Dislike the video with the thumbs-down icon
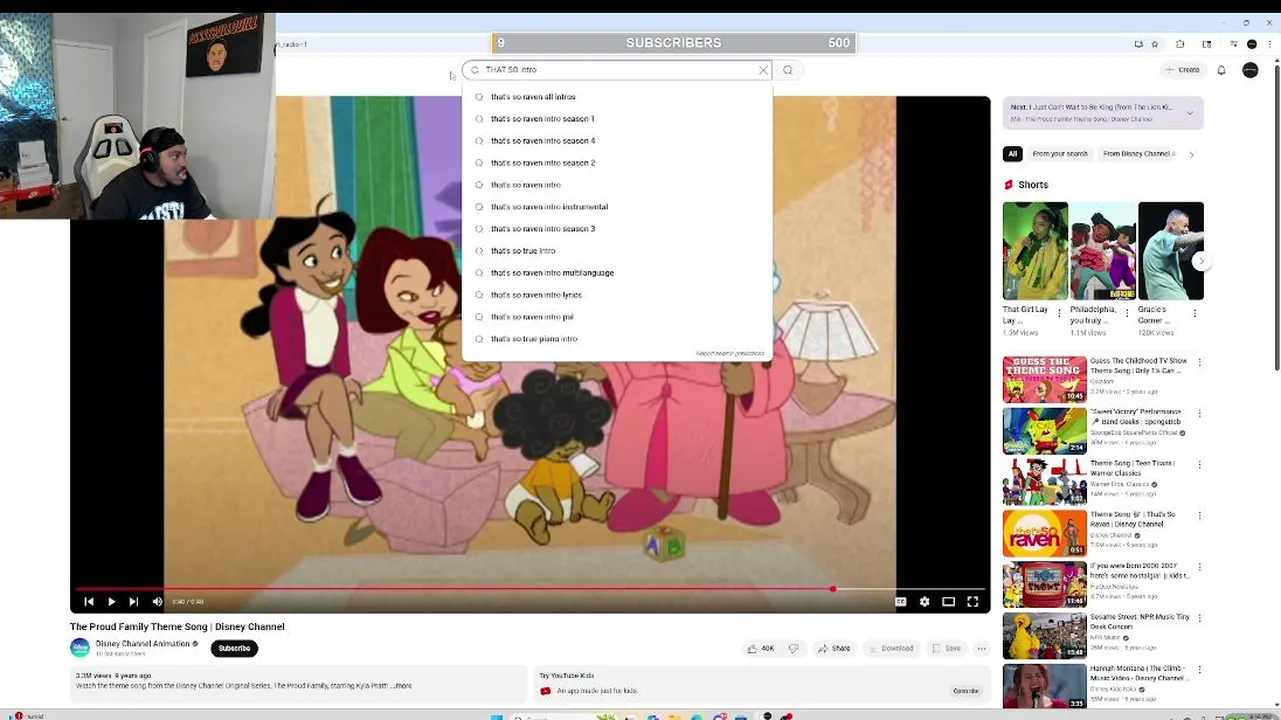The width and height of the screenshot is (1281, 720). (x=793, y=648)
